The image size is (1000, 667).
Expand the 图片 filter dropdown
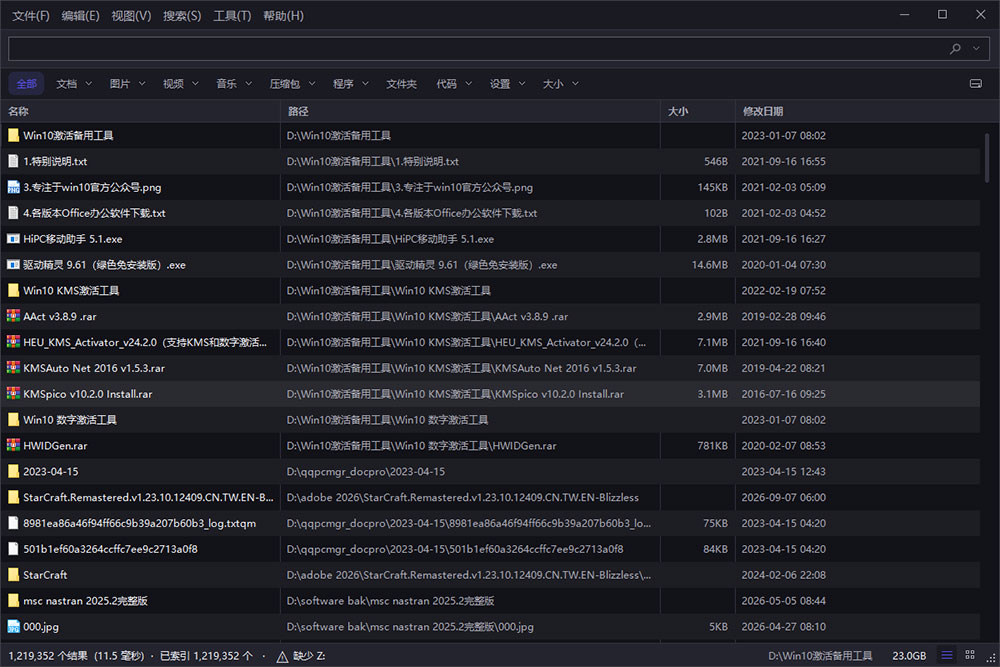coord(142,84)
